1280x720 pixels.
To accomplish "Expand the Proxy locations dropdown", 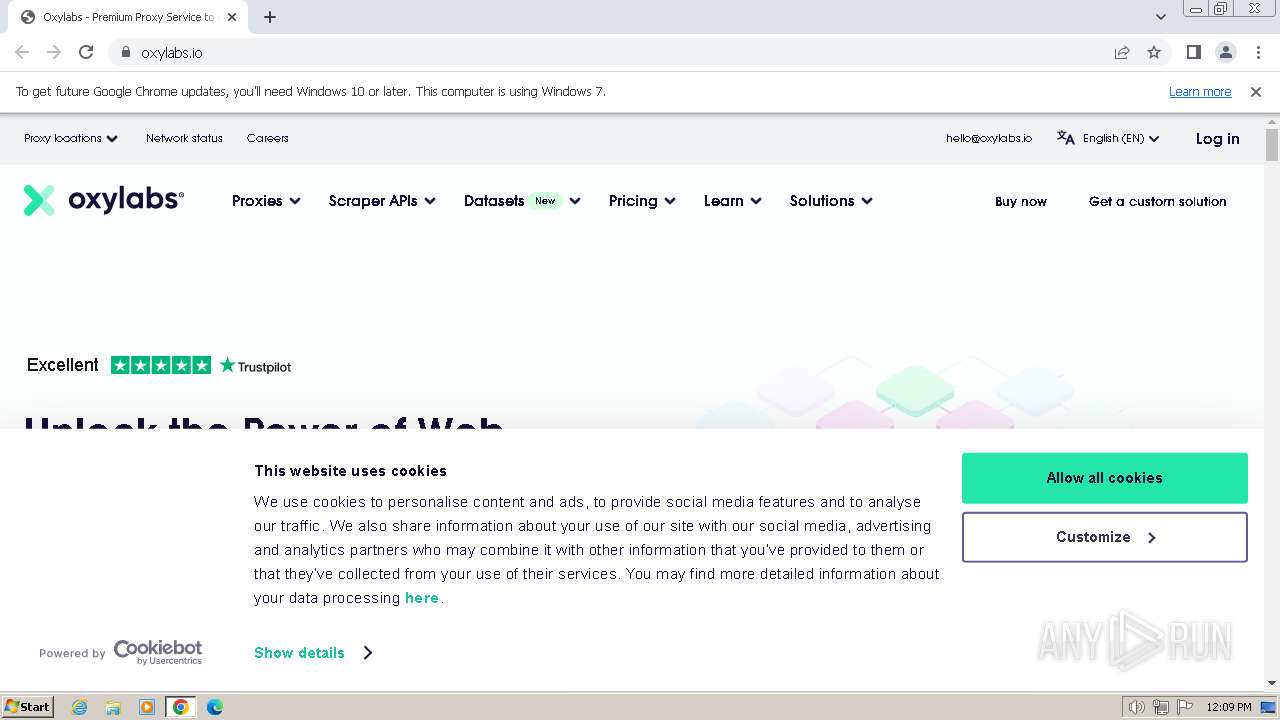I will 71,138.
